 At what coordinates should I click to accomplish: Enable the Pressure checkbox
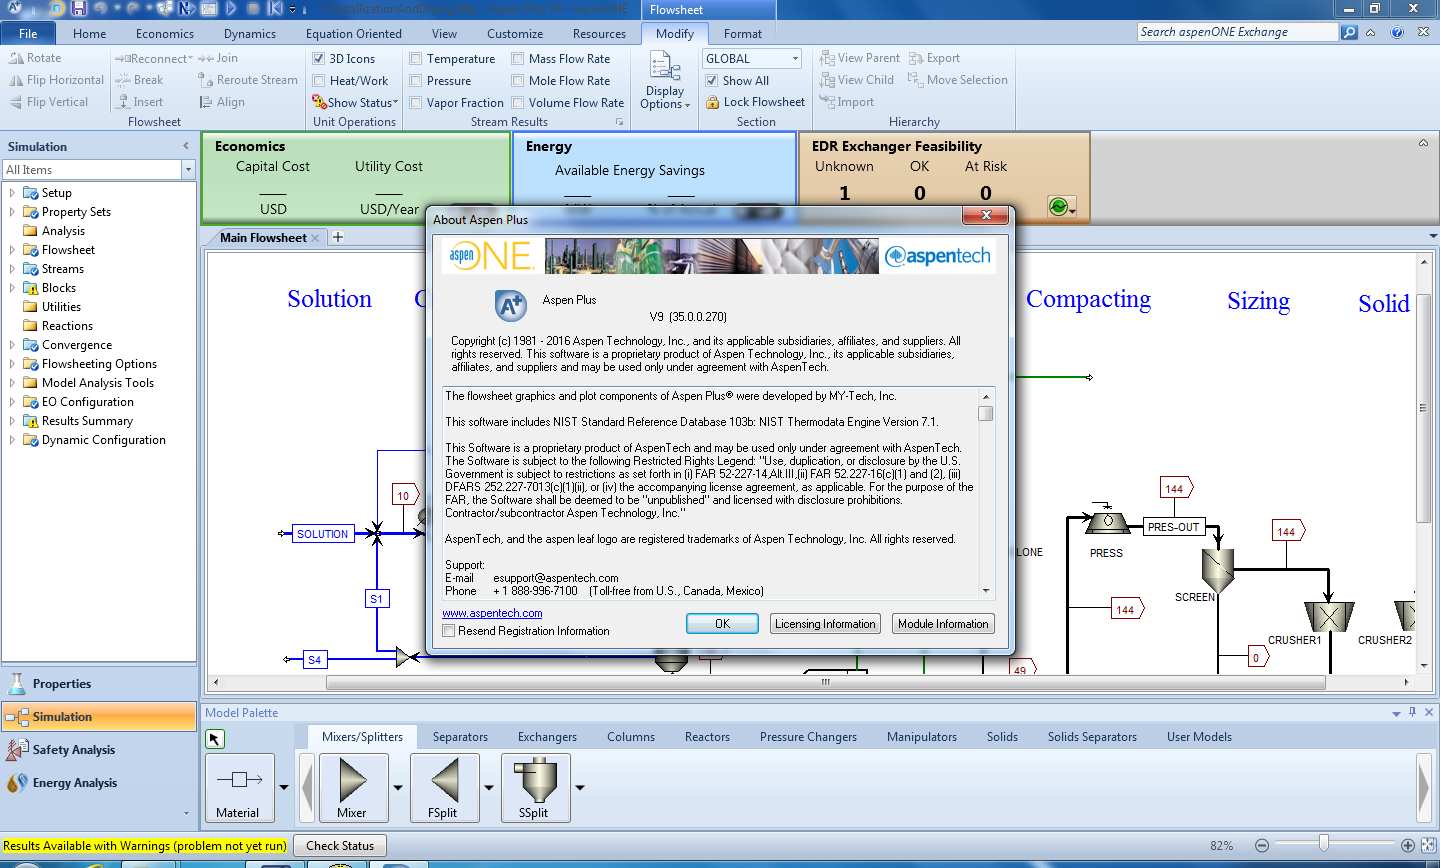click(x=416, y=80)
